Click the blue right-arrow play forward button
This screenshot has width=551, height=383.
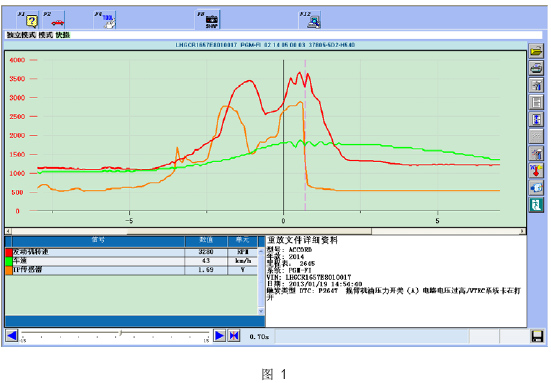point(219,336)
